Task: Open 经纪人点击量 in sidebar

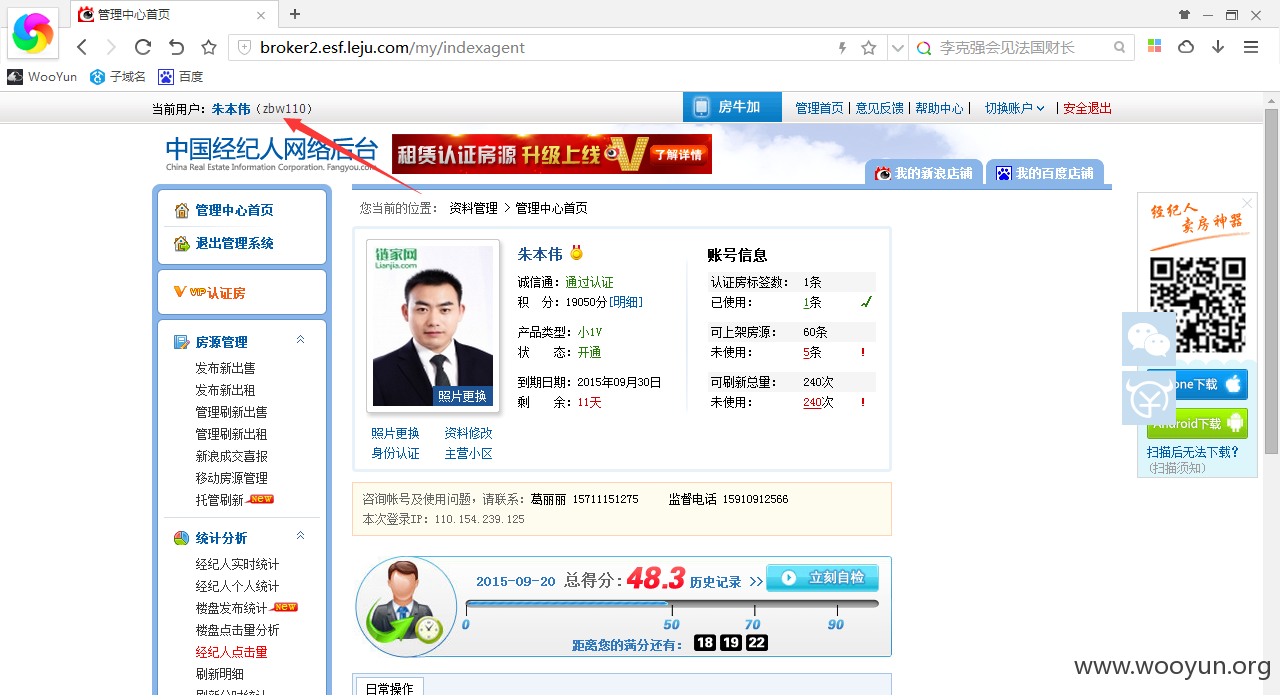Action: tap(231, 652)
